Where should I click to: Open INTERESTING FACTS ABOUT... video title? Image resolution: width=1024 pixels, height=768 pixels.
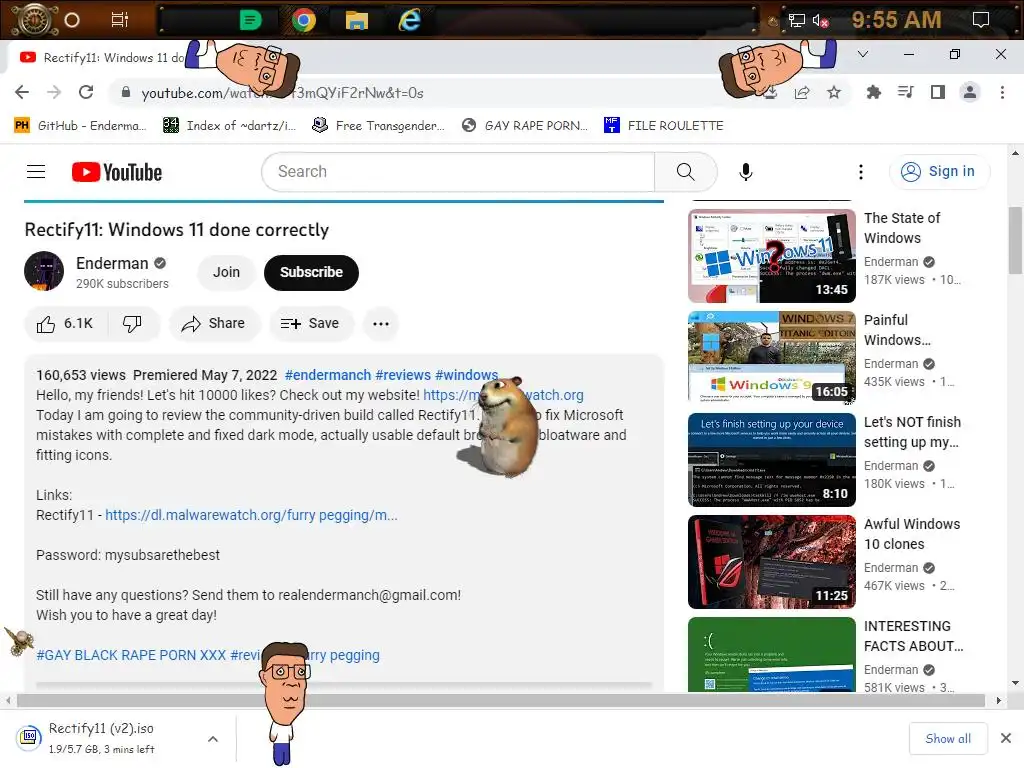tap(914, 636)
